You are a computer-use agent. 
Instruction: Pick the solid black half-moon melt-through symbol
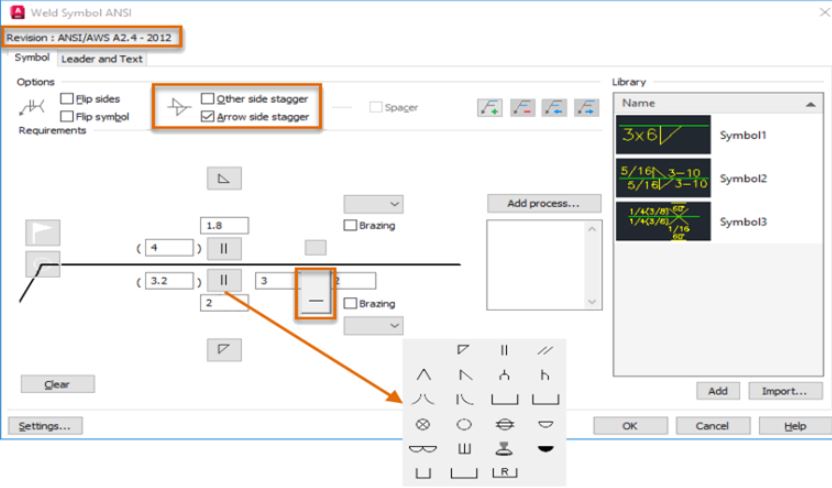point(545,449)
